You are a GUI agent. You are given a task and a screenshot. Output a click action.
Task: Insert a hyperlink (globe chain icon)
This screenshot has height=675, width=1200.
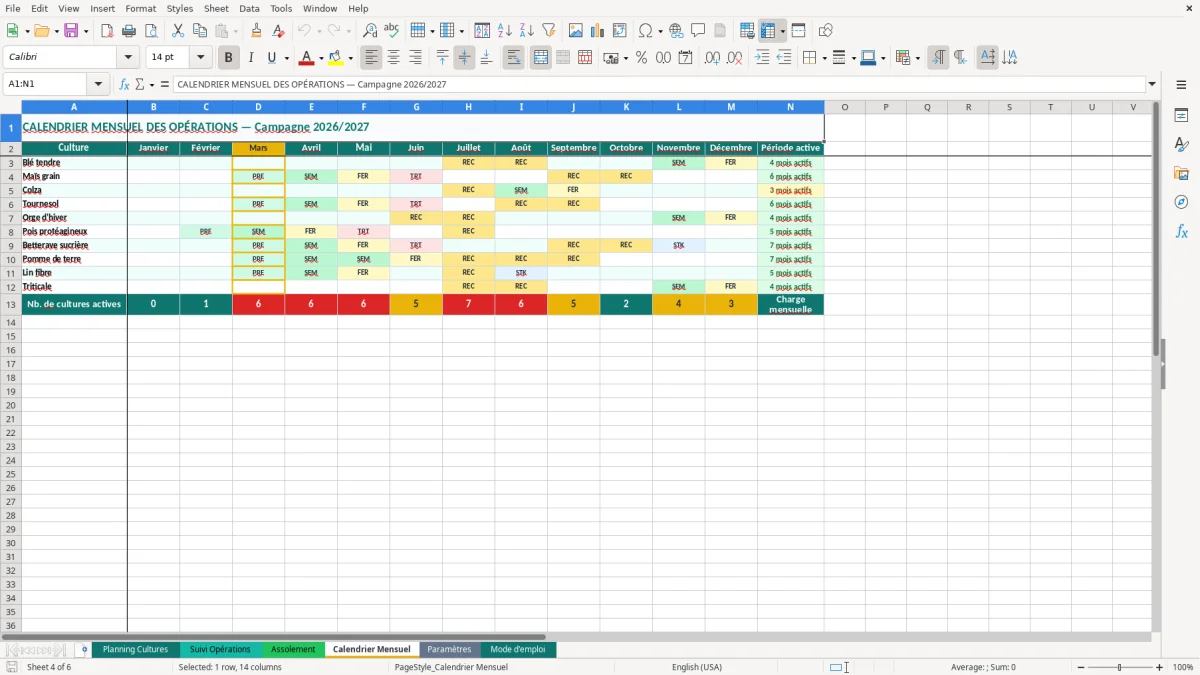677,31
